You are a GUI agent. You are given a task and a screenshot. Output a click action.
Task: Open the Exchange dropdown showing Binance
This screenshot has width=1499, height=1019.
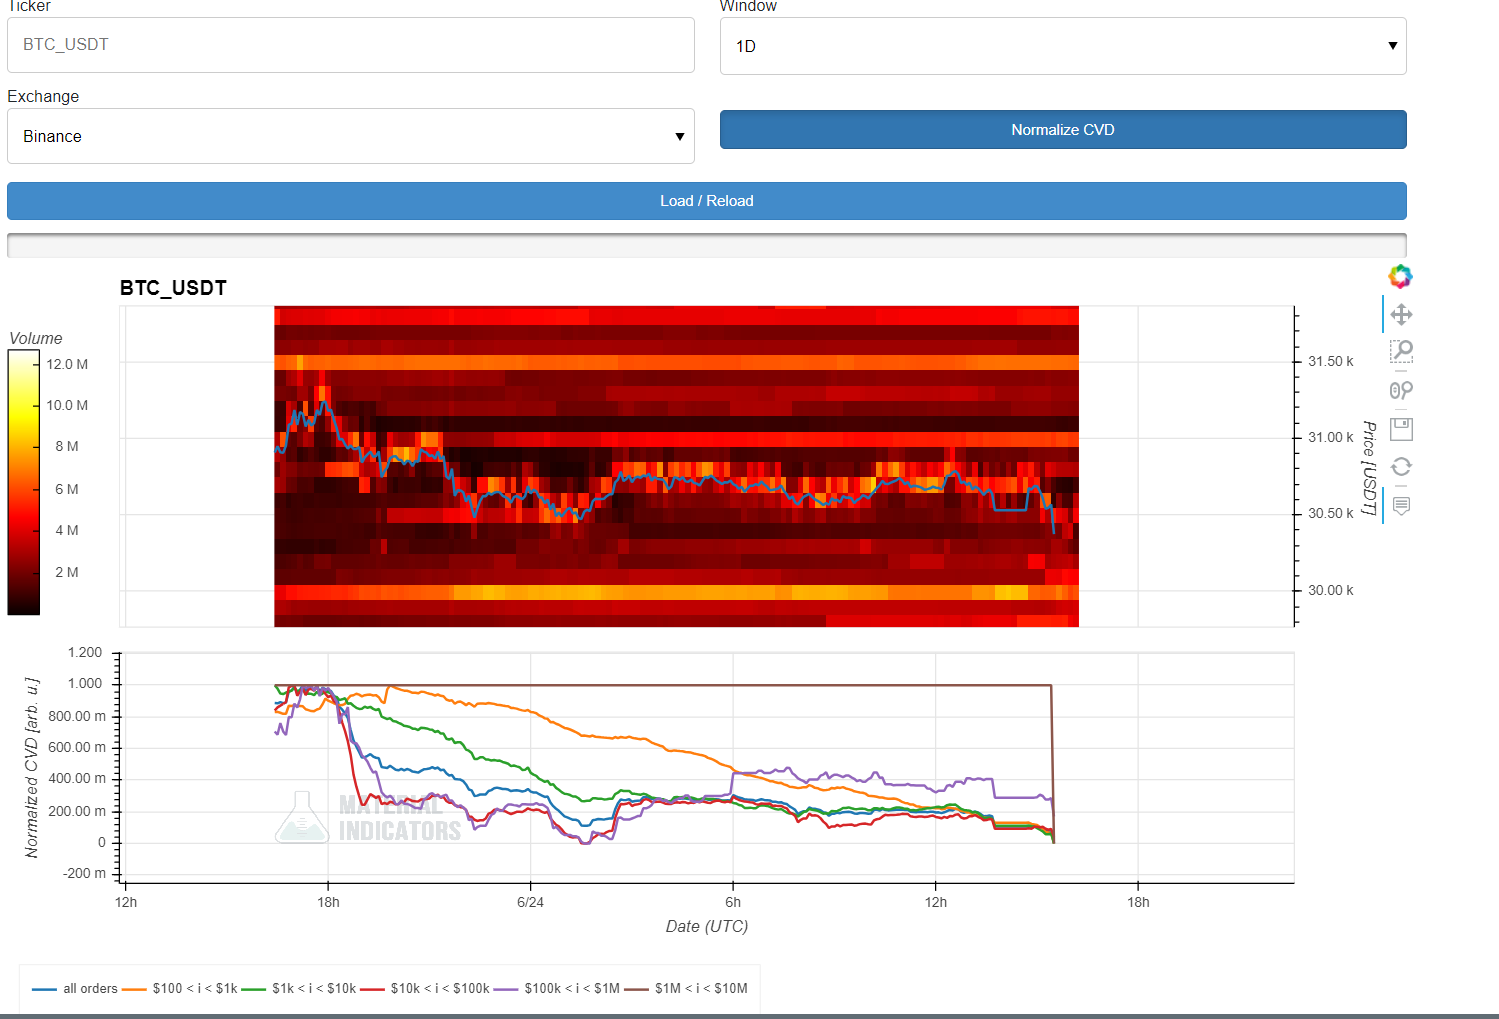pyautogui.click(x=351, y=136)
